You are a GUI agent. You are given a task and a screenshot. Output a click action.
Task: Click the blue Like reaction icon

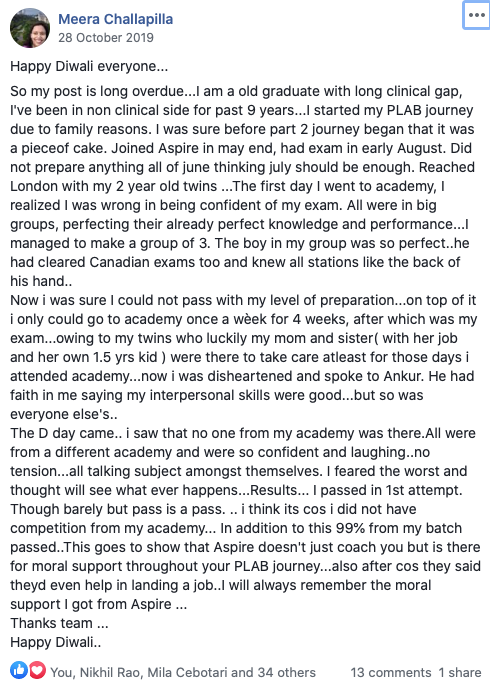point(19,670)
